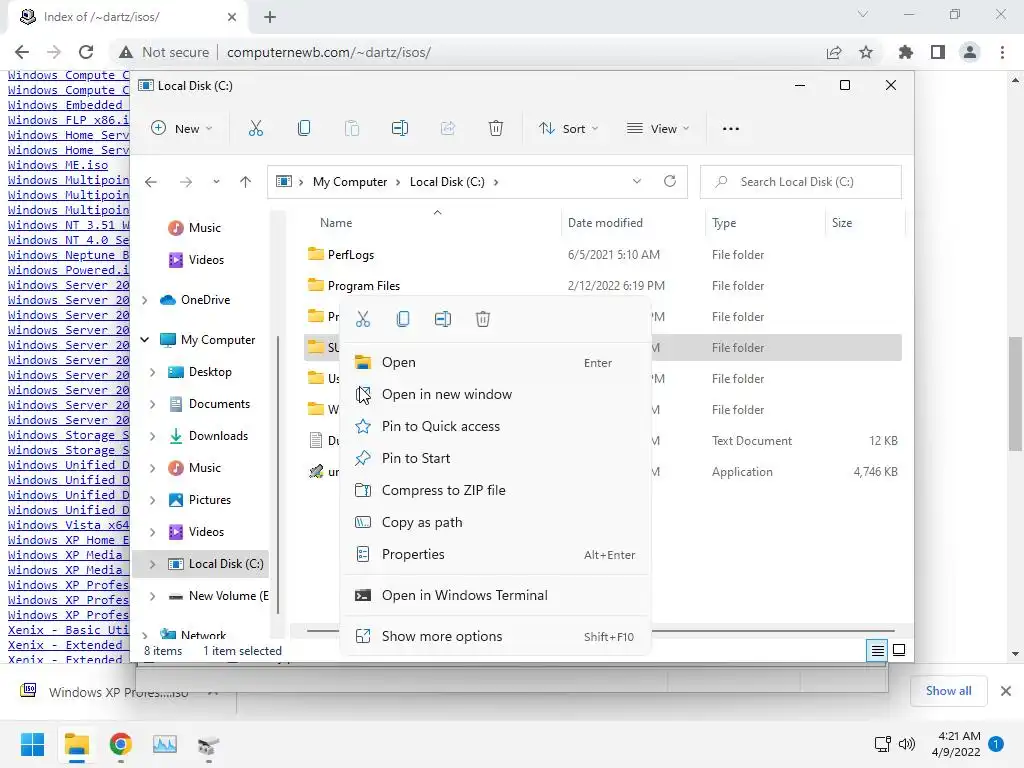Expand address bar history dropdown
Screen dimensions: 1024x768
coord(637,182)
